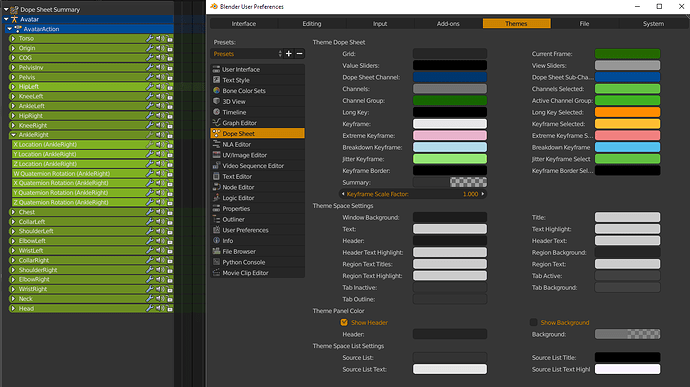690x387 pixels.
Task: Switch to the Add-ons tab
Action: [448, 24]
